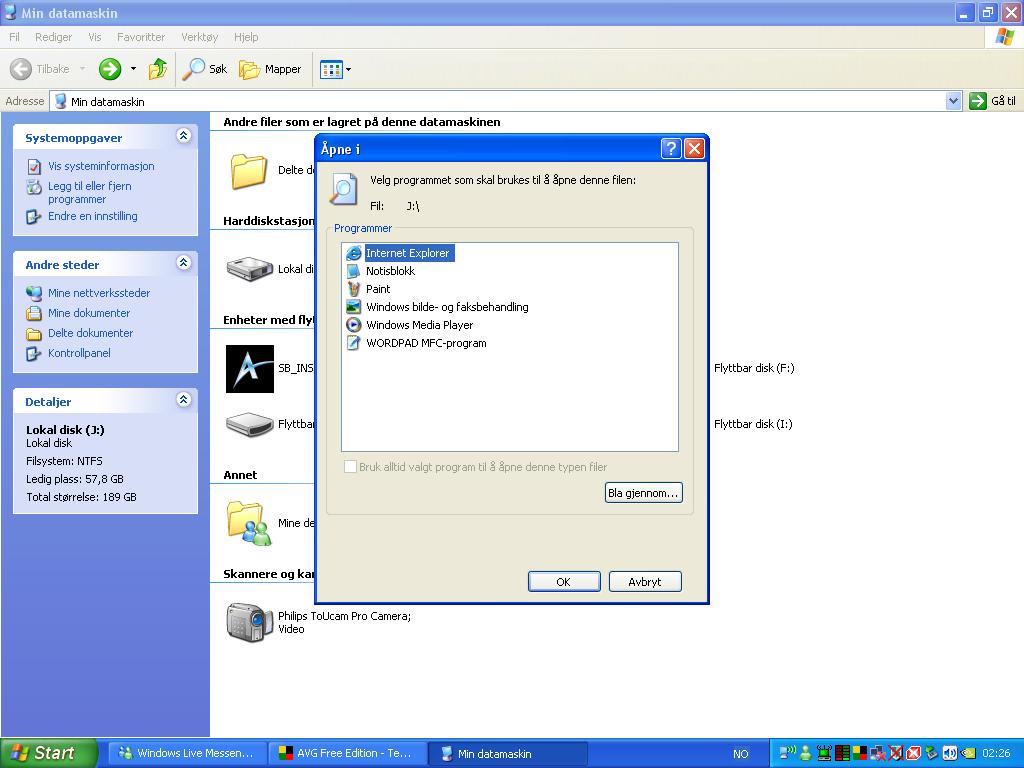Image resolution: width=1024 pixels, height=768 pixels.
Task: Click the NO language indicator
Action: (741, 754)
